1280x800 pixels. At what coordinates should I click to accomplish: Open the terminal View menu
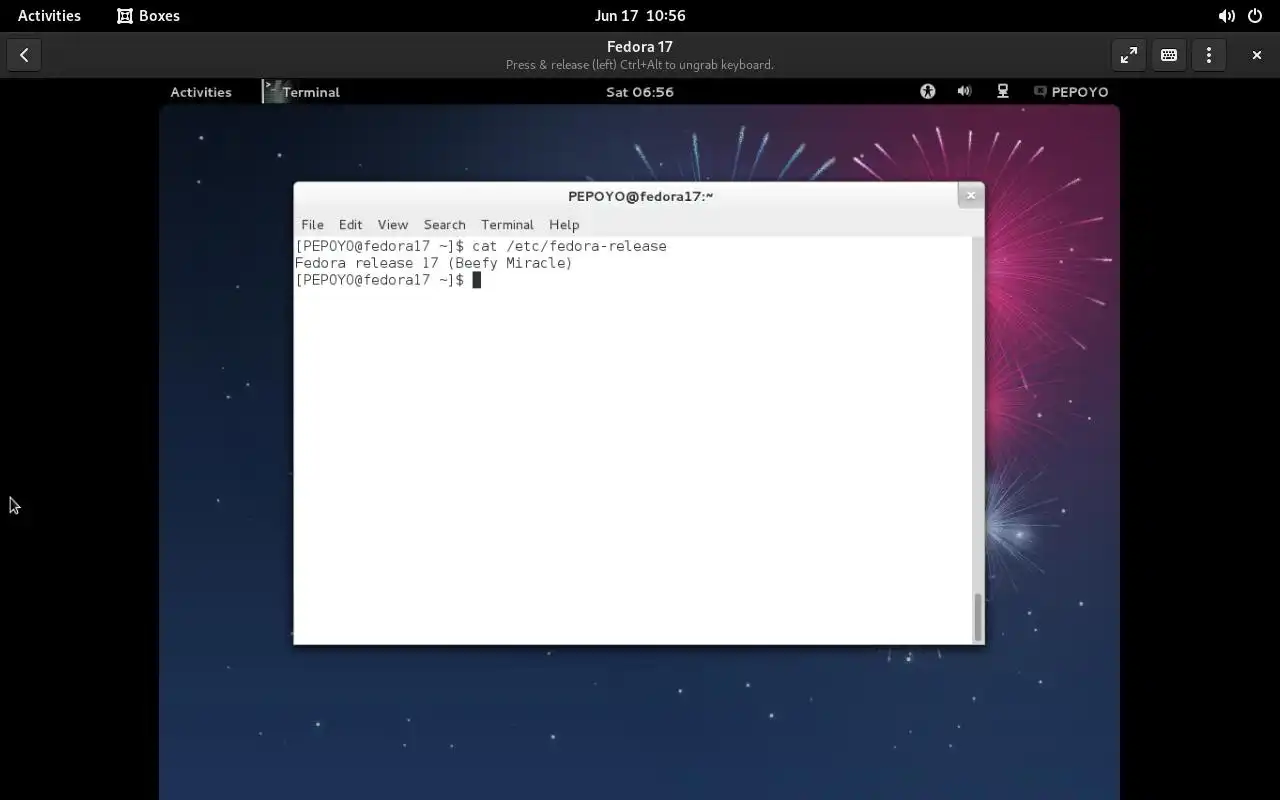click(392, 225)
